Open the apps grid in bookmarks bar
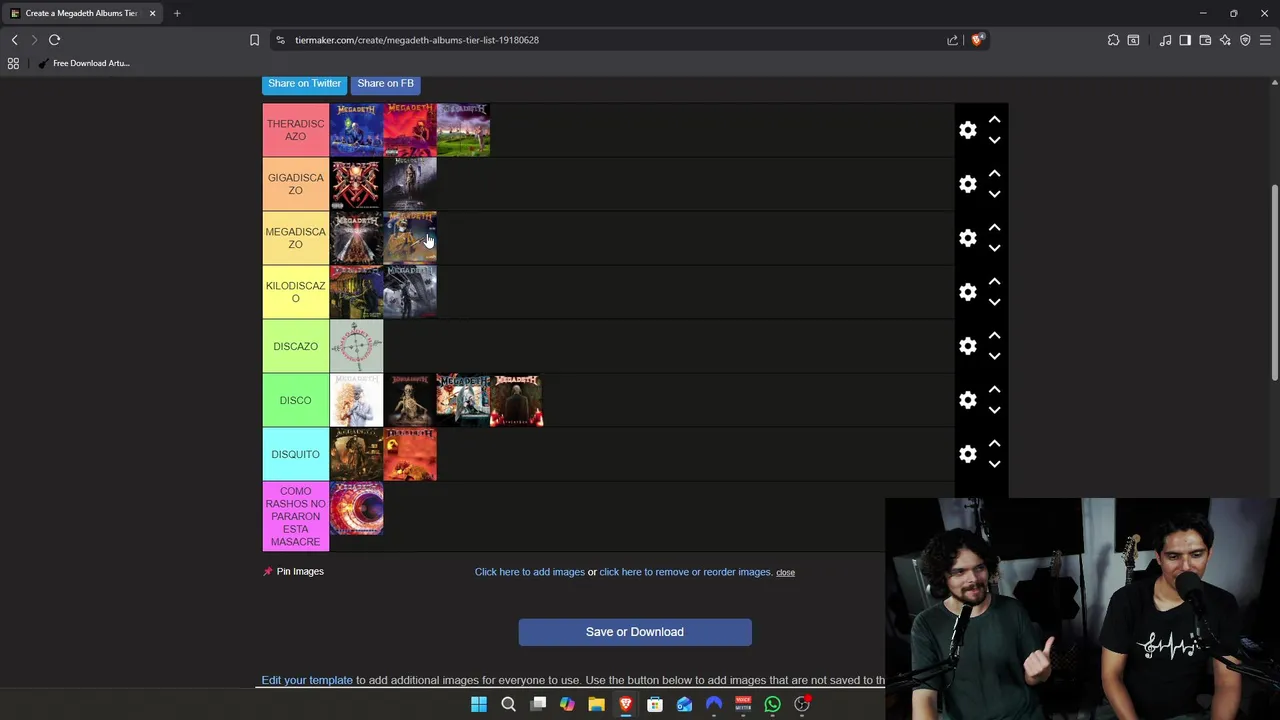1280x720 pixels. [13, 63]
